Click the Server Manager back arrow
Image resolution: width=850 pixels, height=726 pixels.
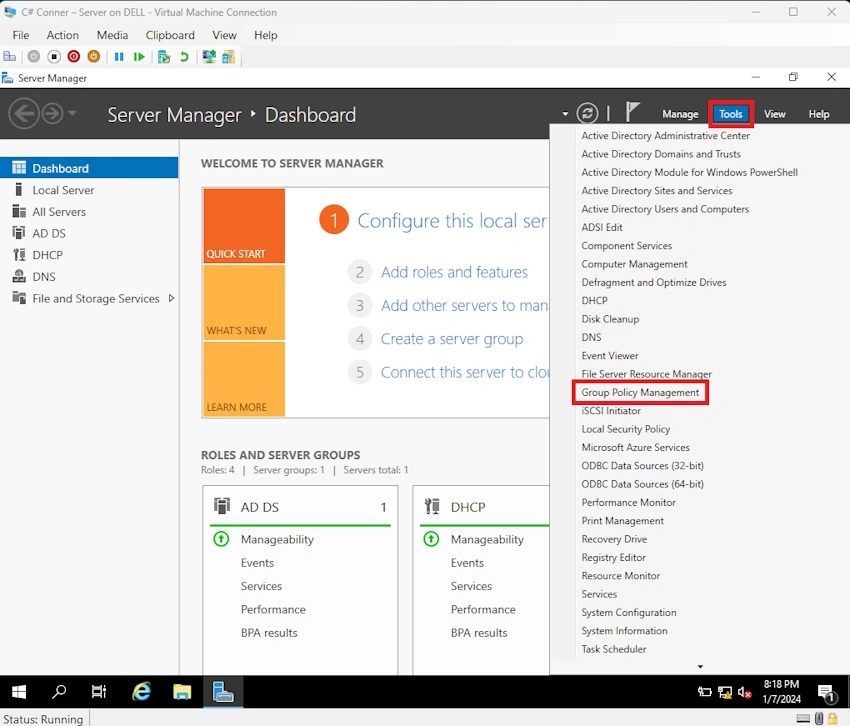pyautogui.click(x=23, y=114)
